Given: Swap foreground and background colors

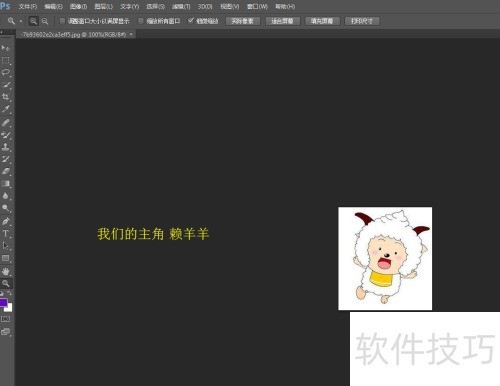Looking at the screenshot, I should pos(9,293).
